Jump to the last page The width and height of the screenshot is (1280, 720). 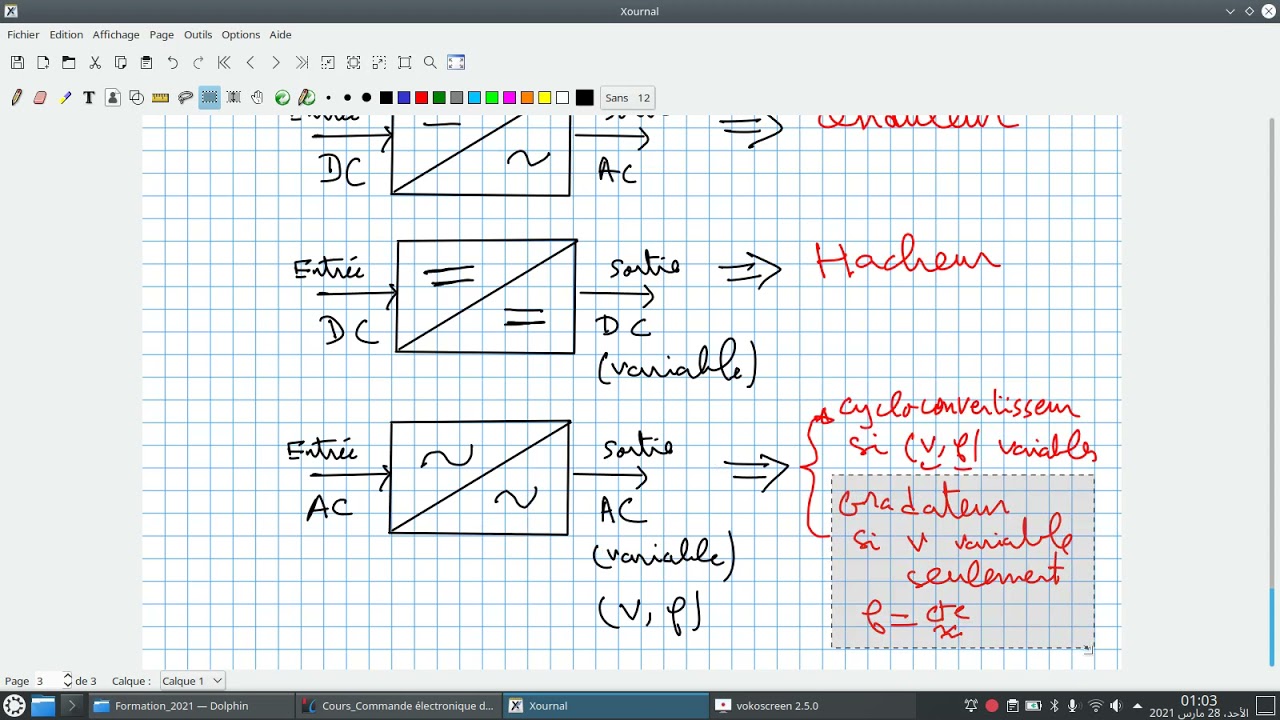point(302,62)
